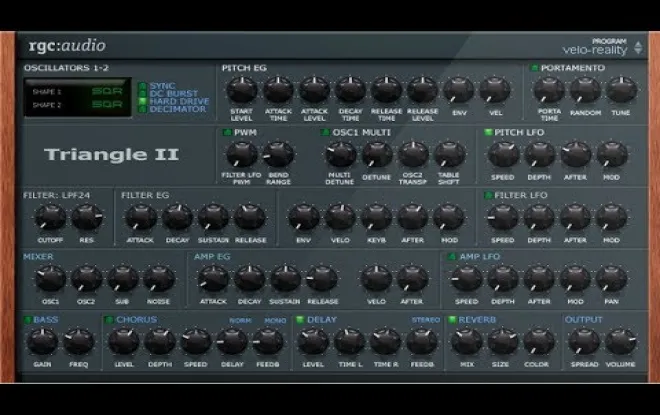Screen dimensions: 660x415
Task: Enable the DECIMATOR LED
Action: 143,109
